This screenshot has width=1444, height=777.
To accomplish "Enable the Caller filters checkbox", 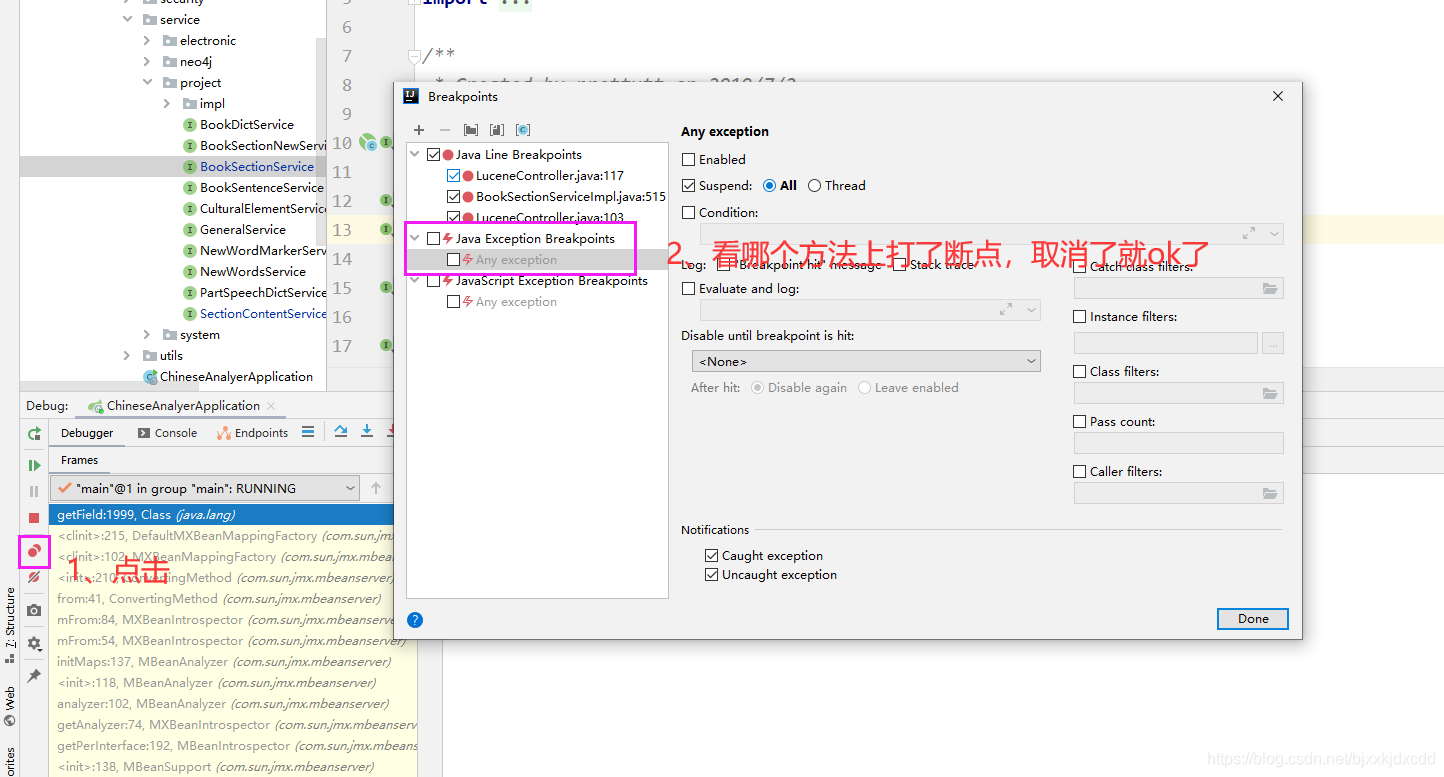I will 1079,471.
